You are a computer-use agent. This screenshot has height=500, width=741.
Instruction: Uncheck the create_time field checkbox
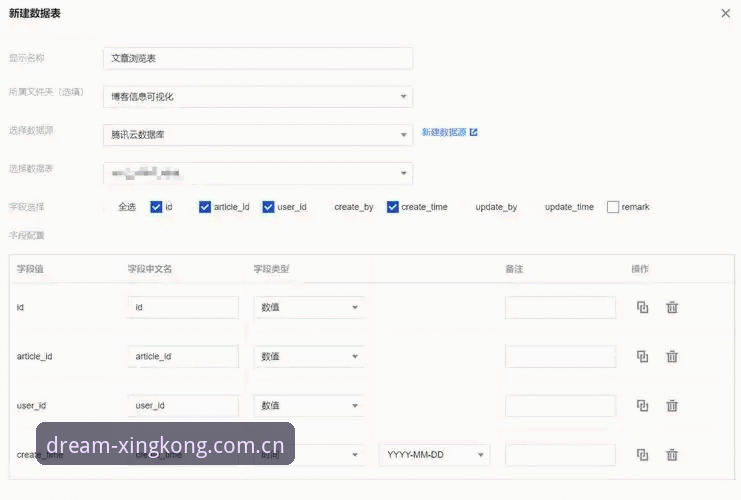pos(392,207)
